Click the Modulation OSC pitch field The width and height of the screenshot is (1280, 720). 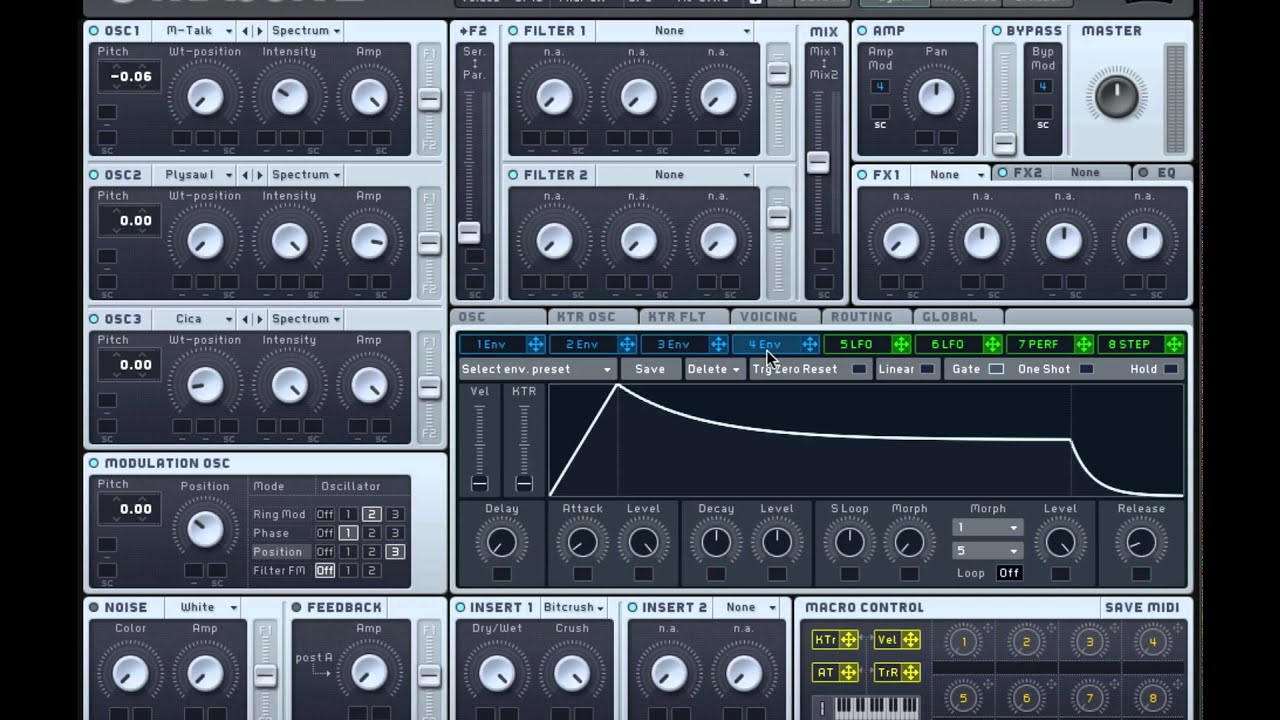click(x=130, y=508)
